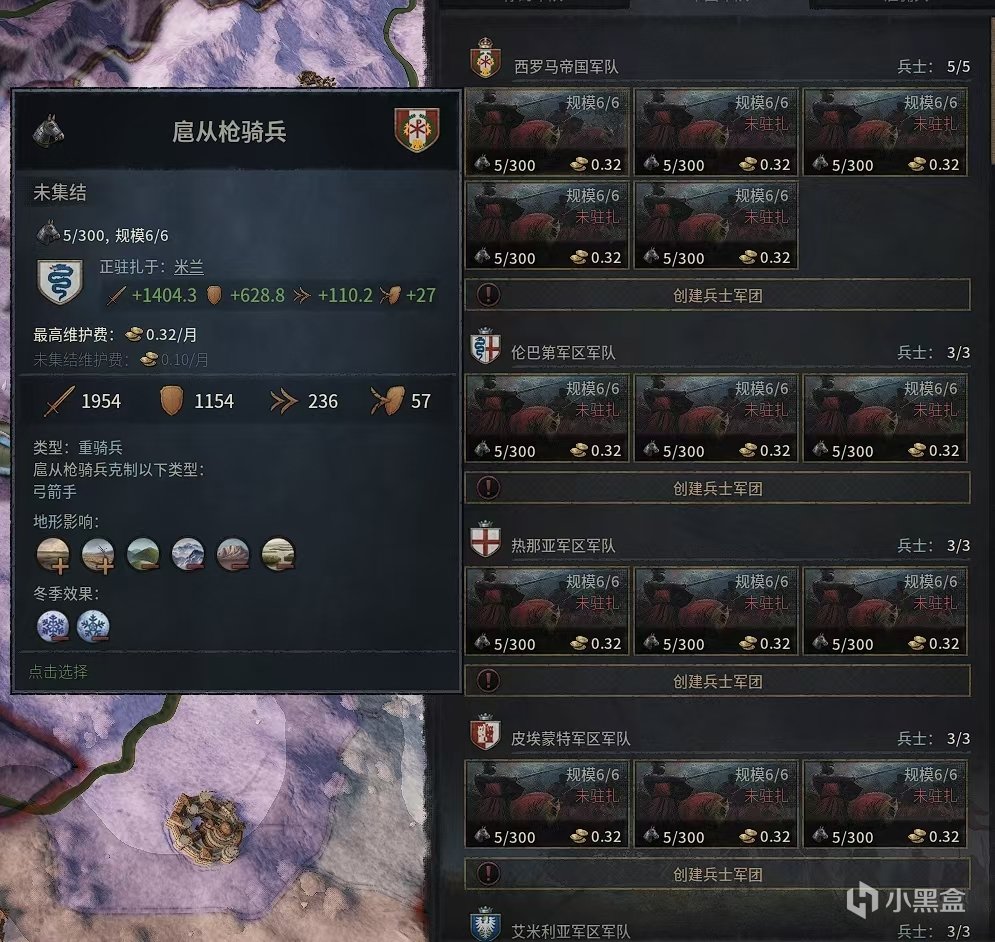
Task: Click the castle holding on the map
Action: (x=204, y=825)
